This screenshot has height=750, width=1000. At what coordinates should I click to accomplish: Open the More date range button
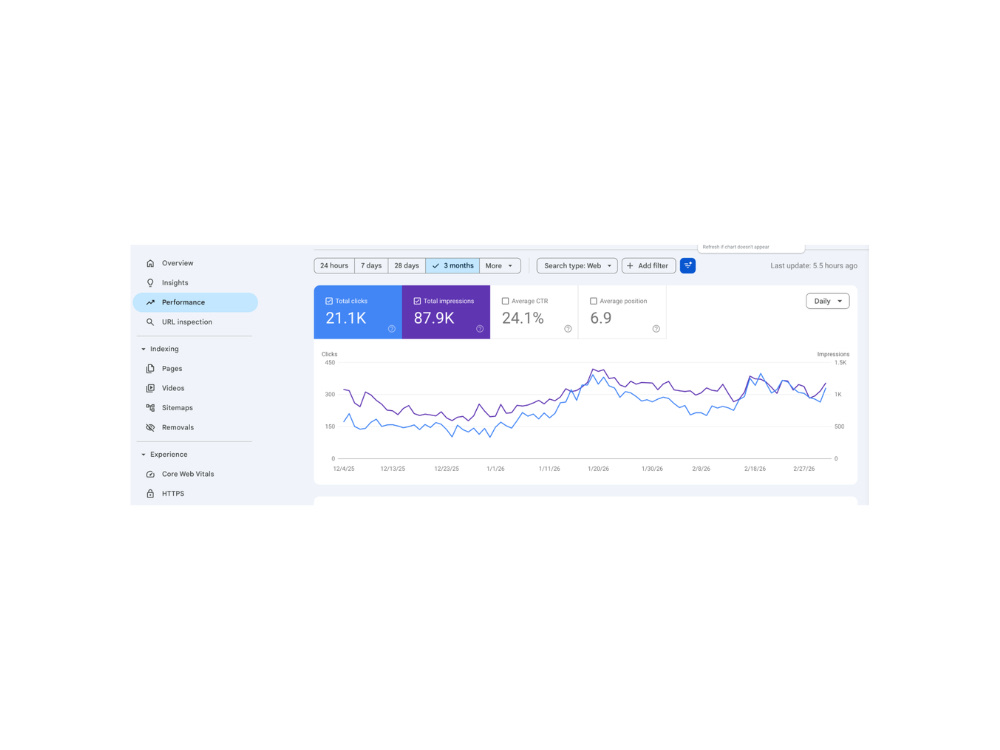click(x=499, y=266)
